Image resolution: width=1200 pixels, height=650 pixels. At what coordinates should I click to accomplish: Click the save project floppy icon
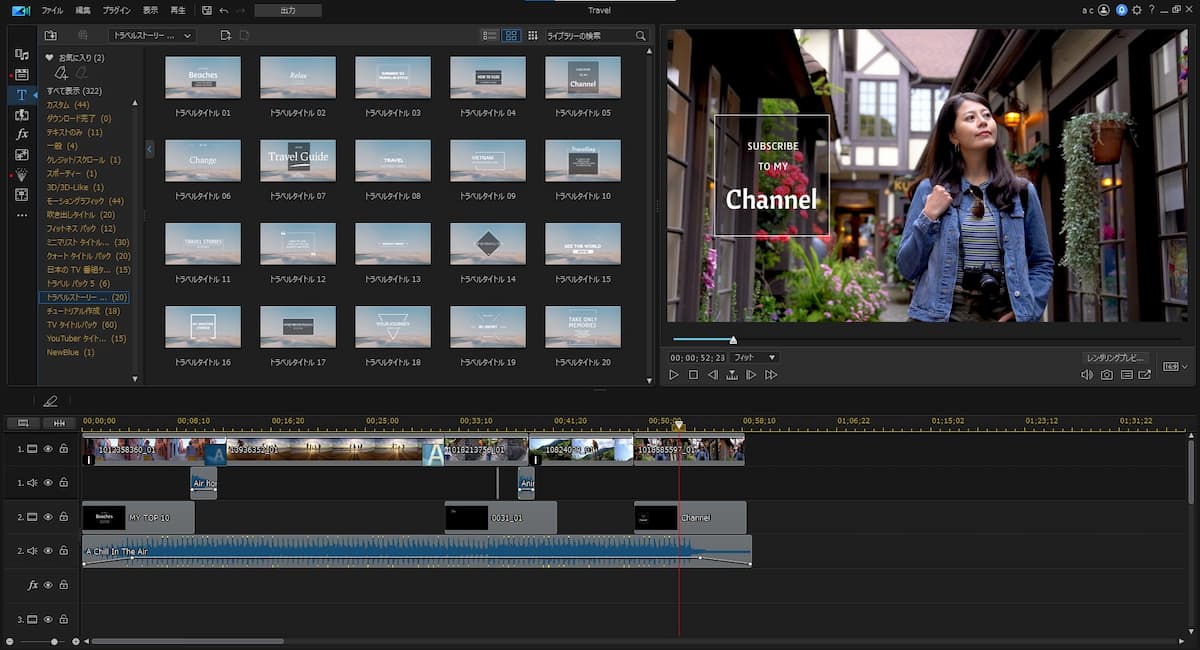(x=206, y=10)
